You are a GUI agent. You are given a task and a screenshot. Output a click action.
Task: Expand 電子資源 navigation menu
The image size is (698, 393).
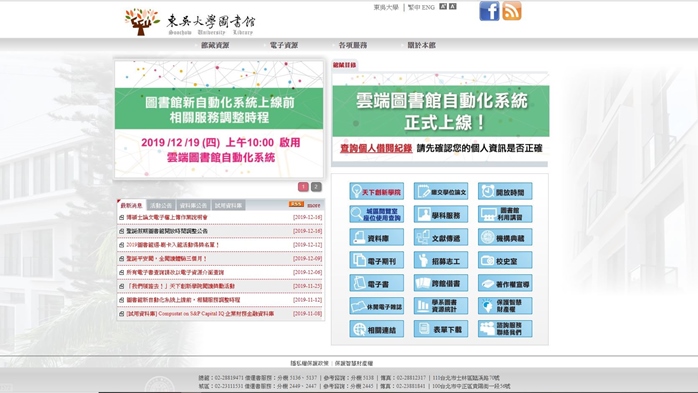(x=284, y=45)
